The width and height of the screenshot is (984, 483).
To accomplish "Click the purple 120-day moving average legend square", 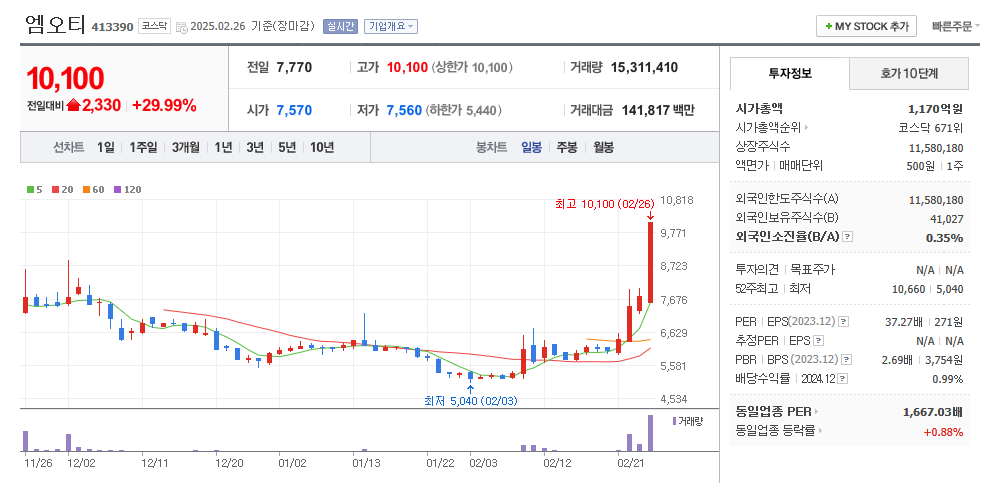I will point(117,189).
